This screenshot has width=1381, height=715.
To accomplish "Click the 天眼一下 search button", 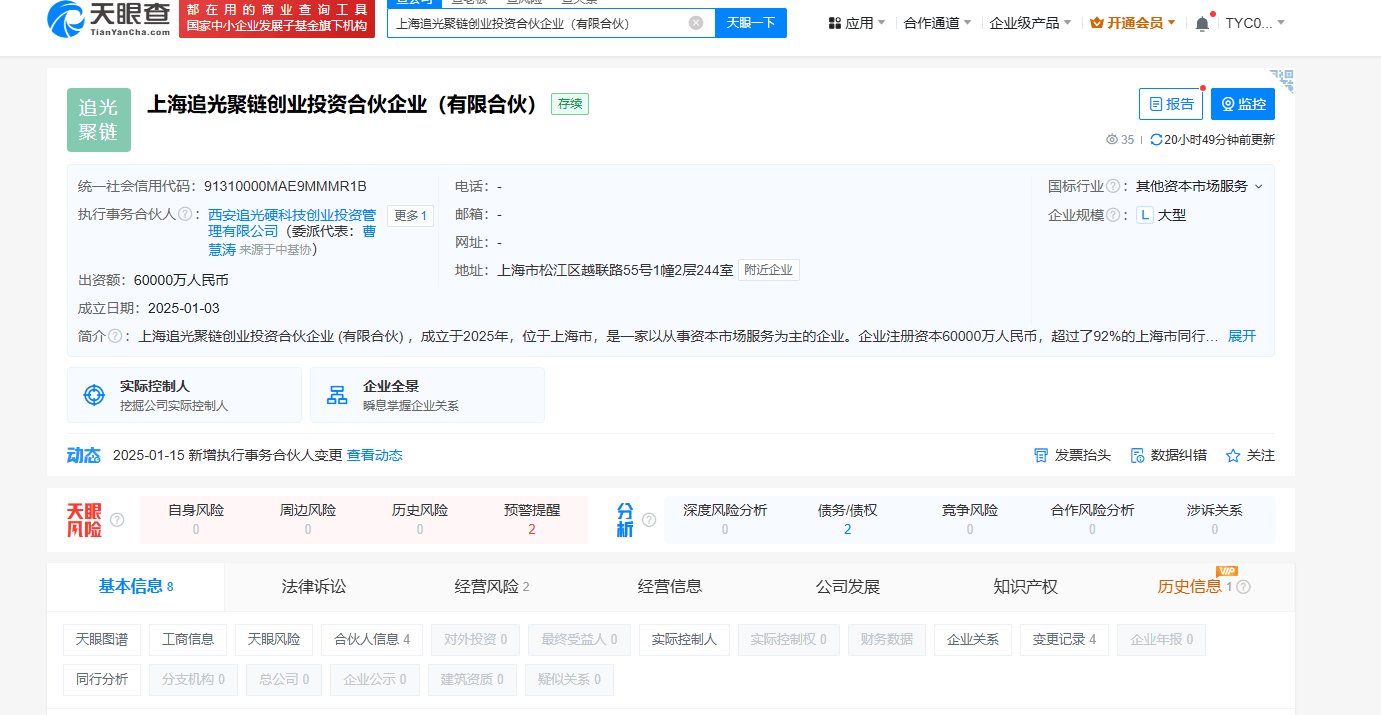I will [751, 23].
